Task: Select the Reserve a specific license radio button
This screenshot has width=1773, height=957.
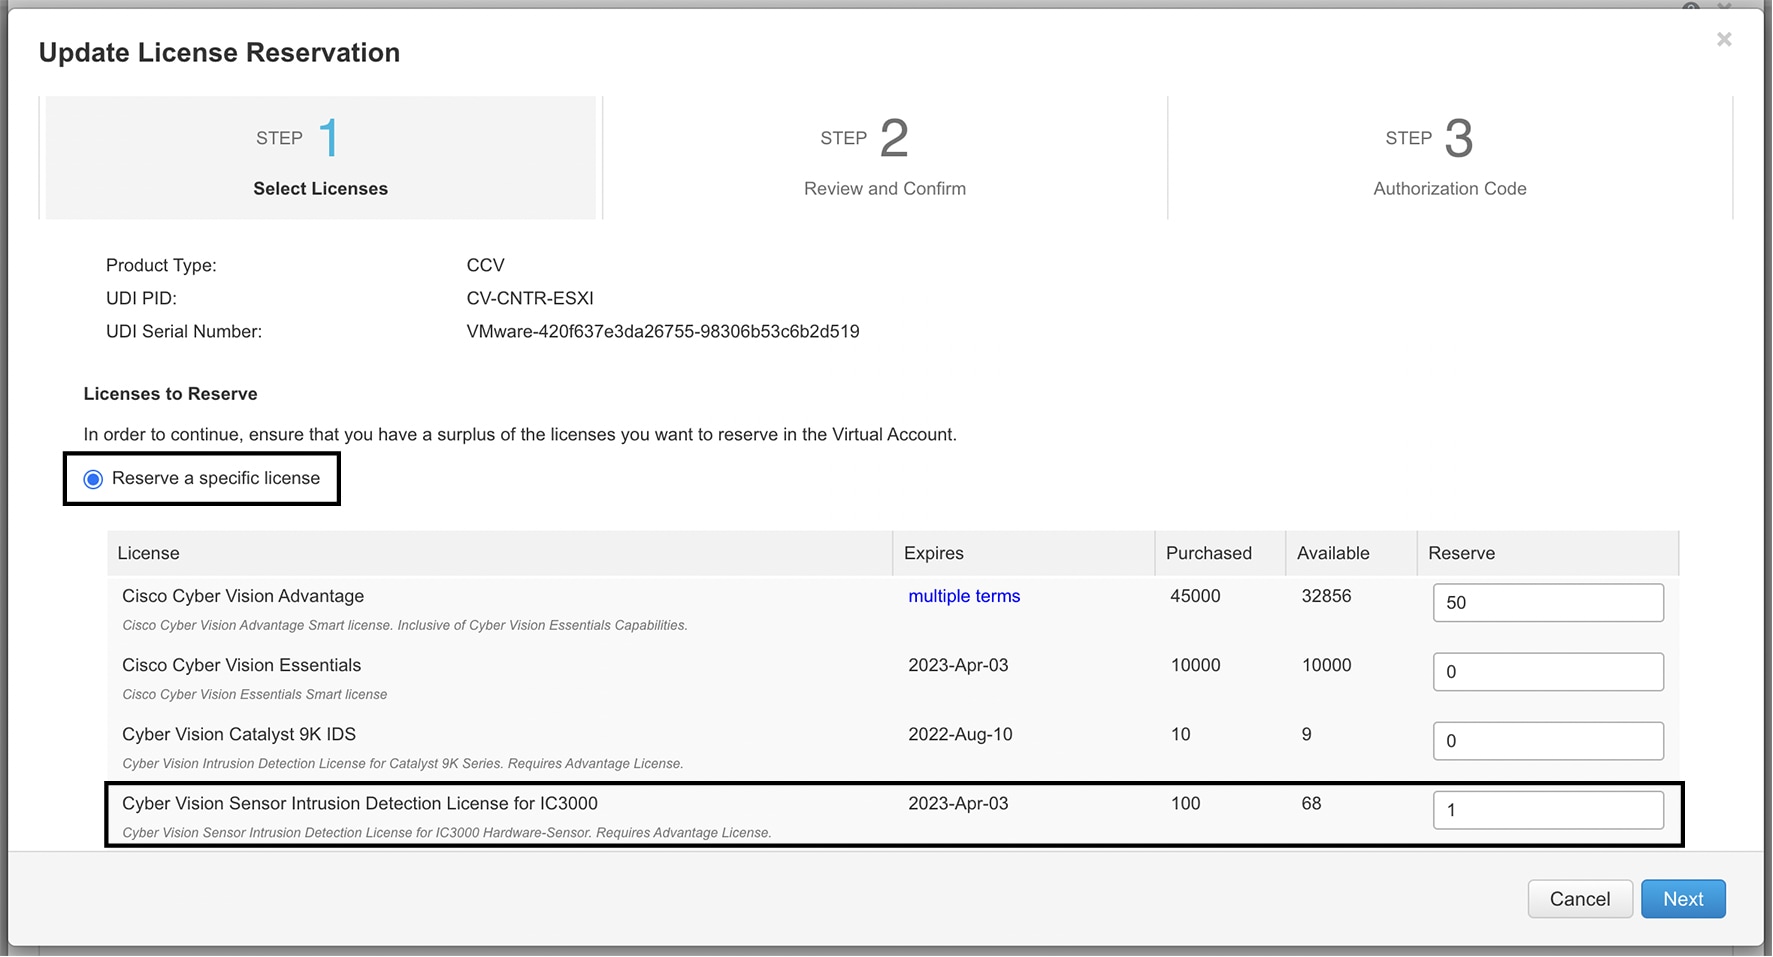Action: click(93, 479)
